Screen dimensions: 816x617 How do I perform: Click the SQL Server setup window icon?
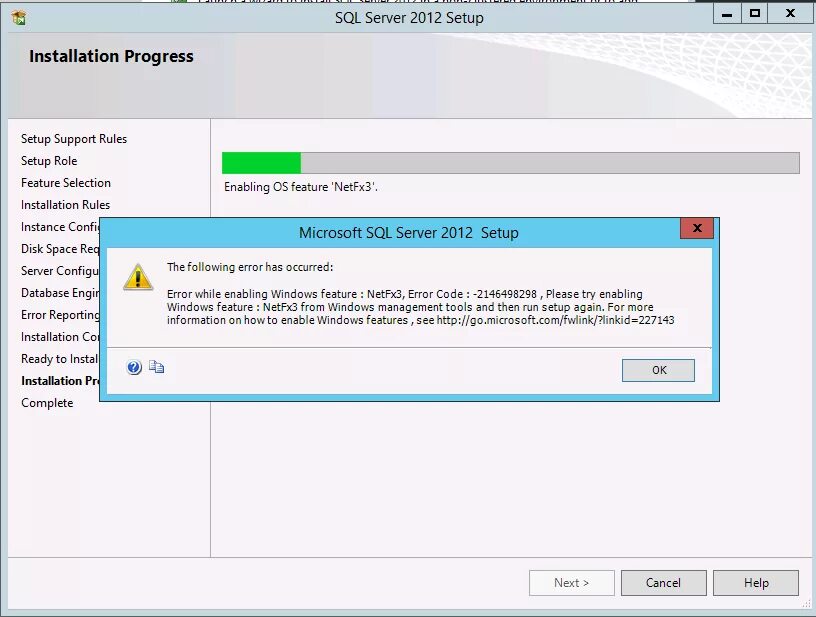tap(19, 18)
